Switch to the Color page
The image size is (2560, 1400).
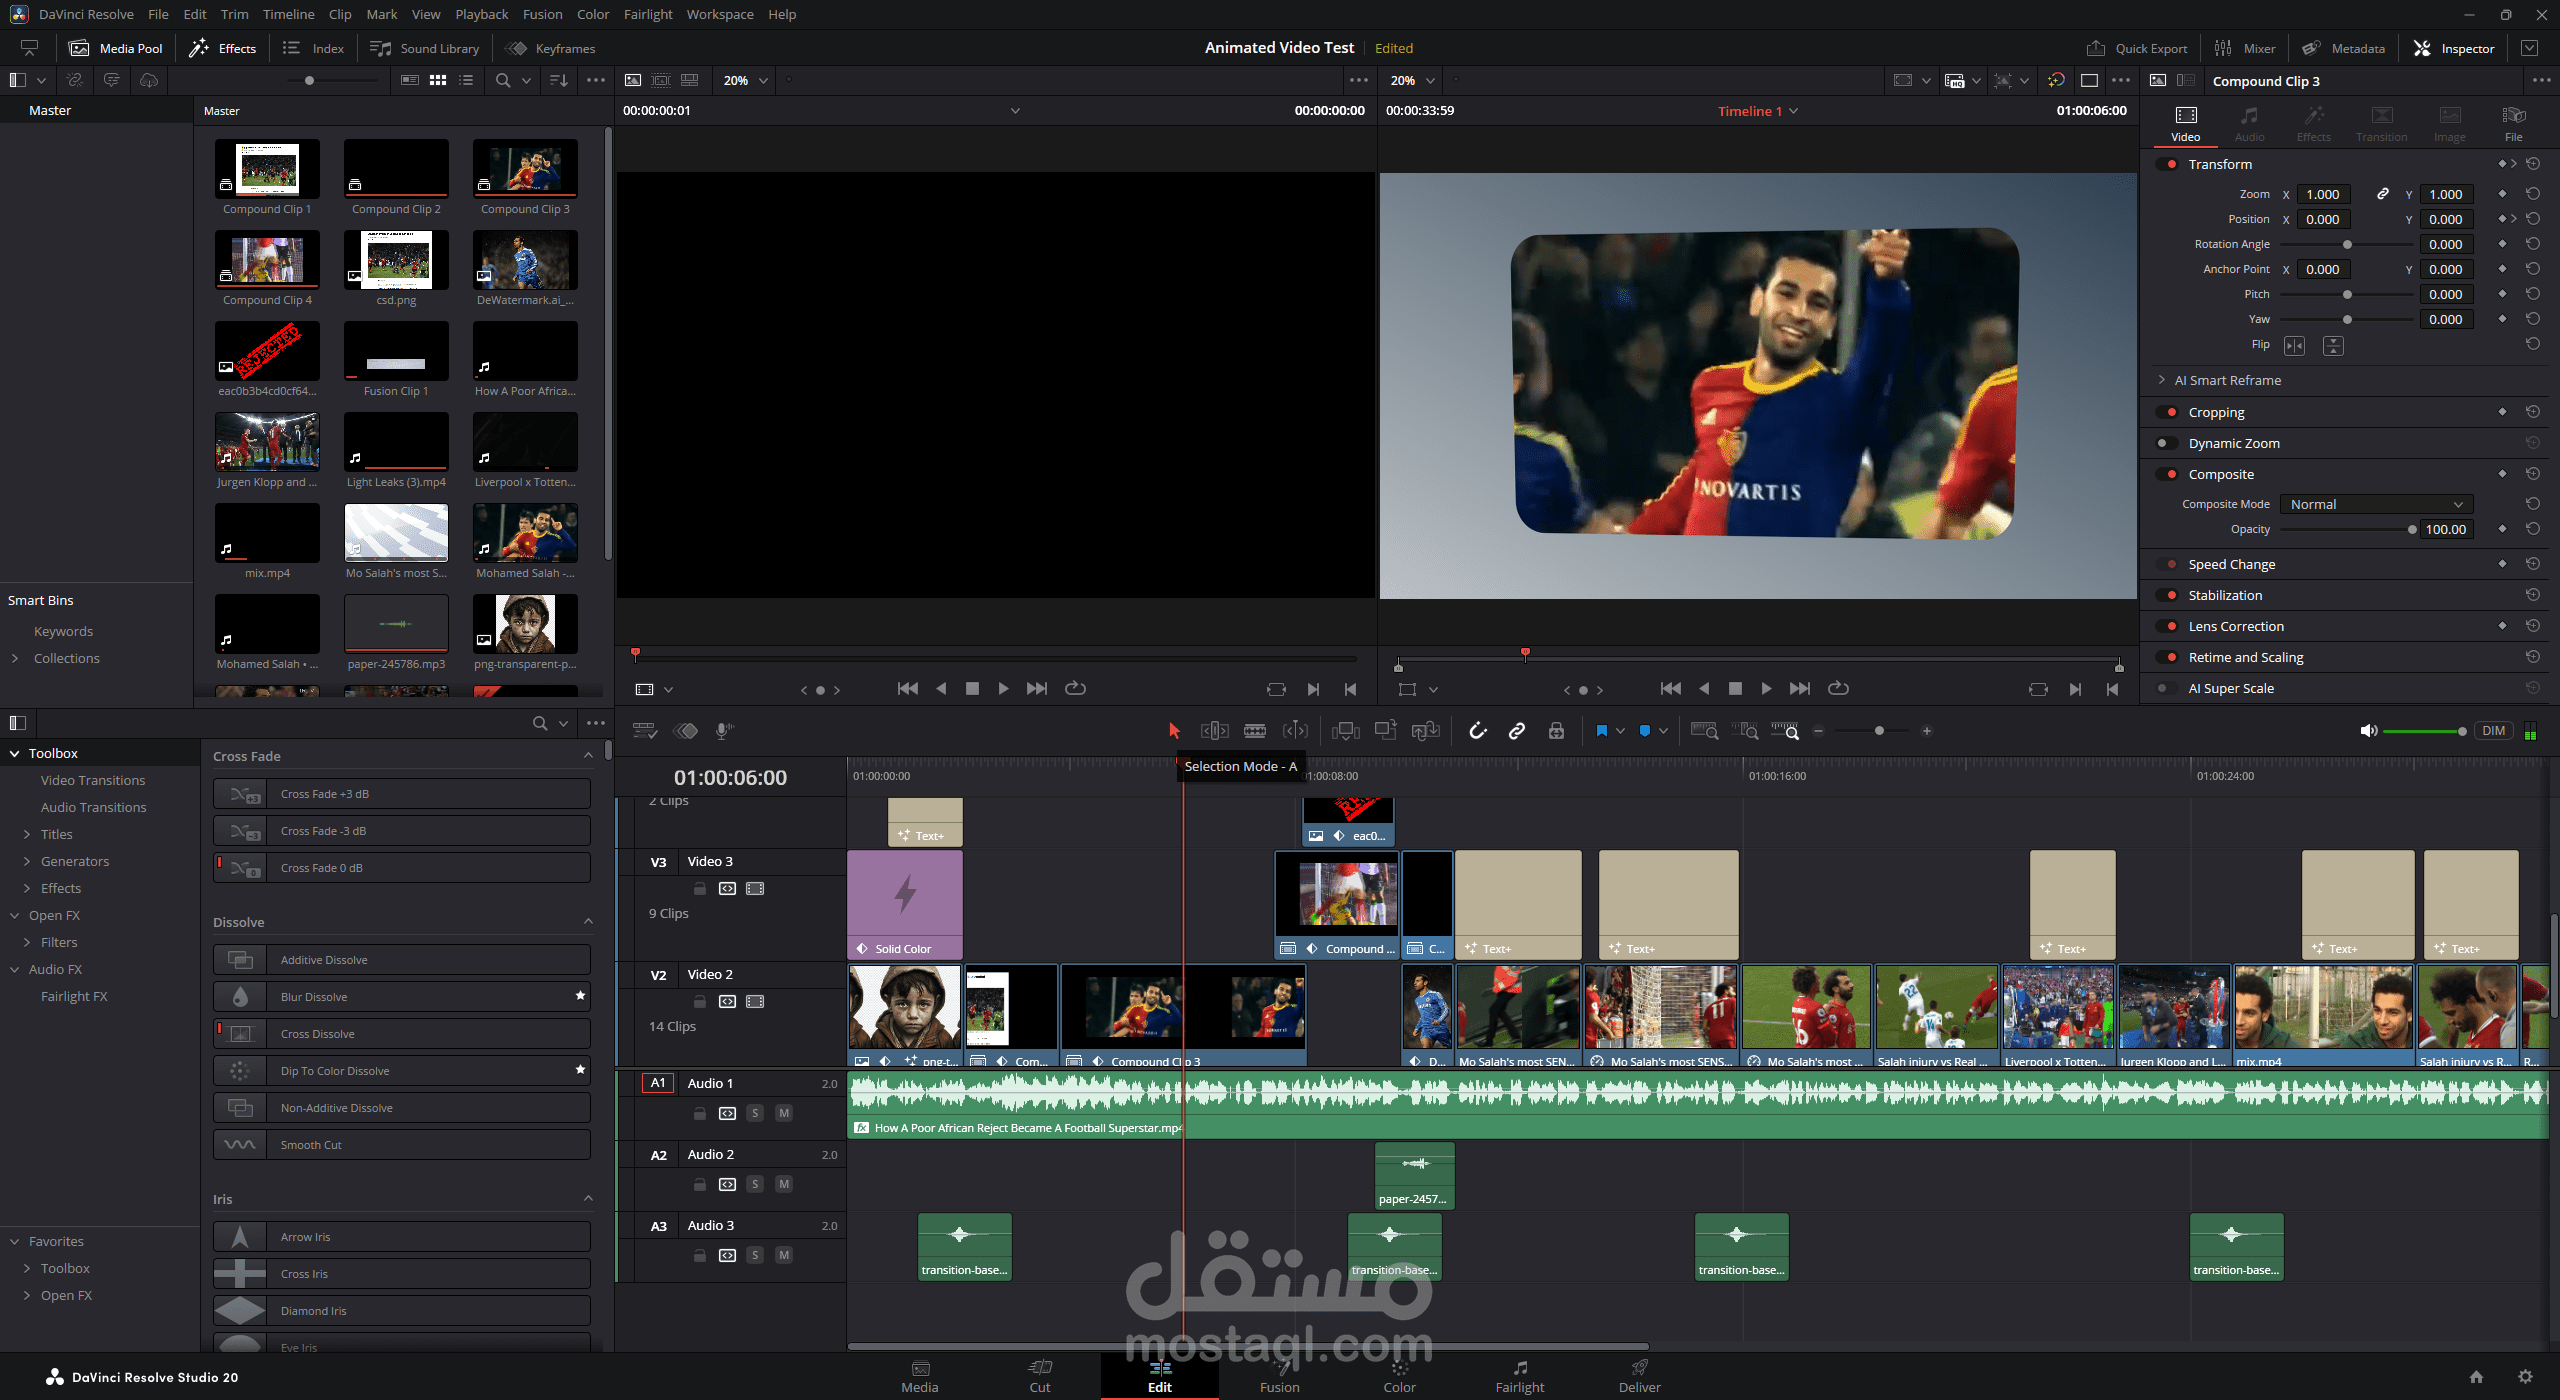(x=1399, y=1376)
